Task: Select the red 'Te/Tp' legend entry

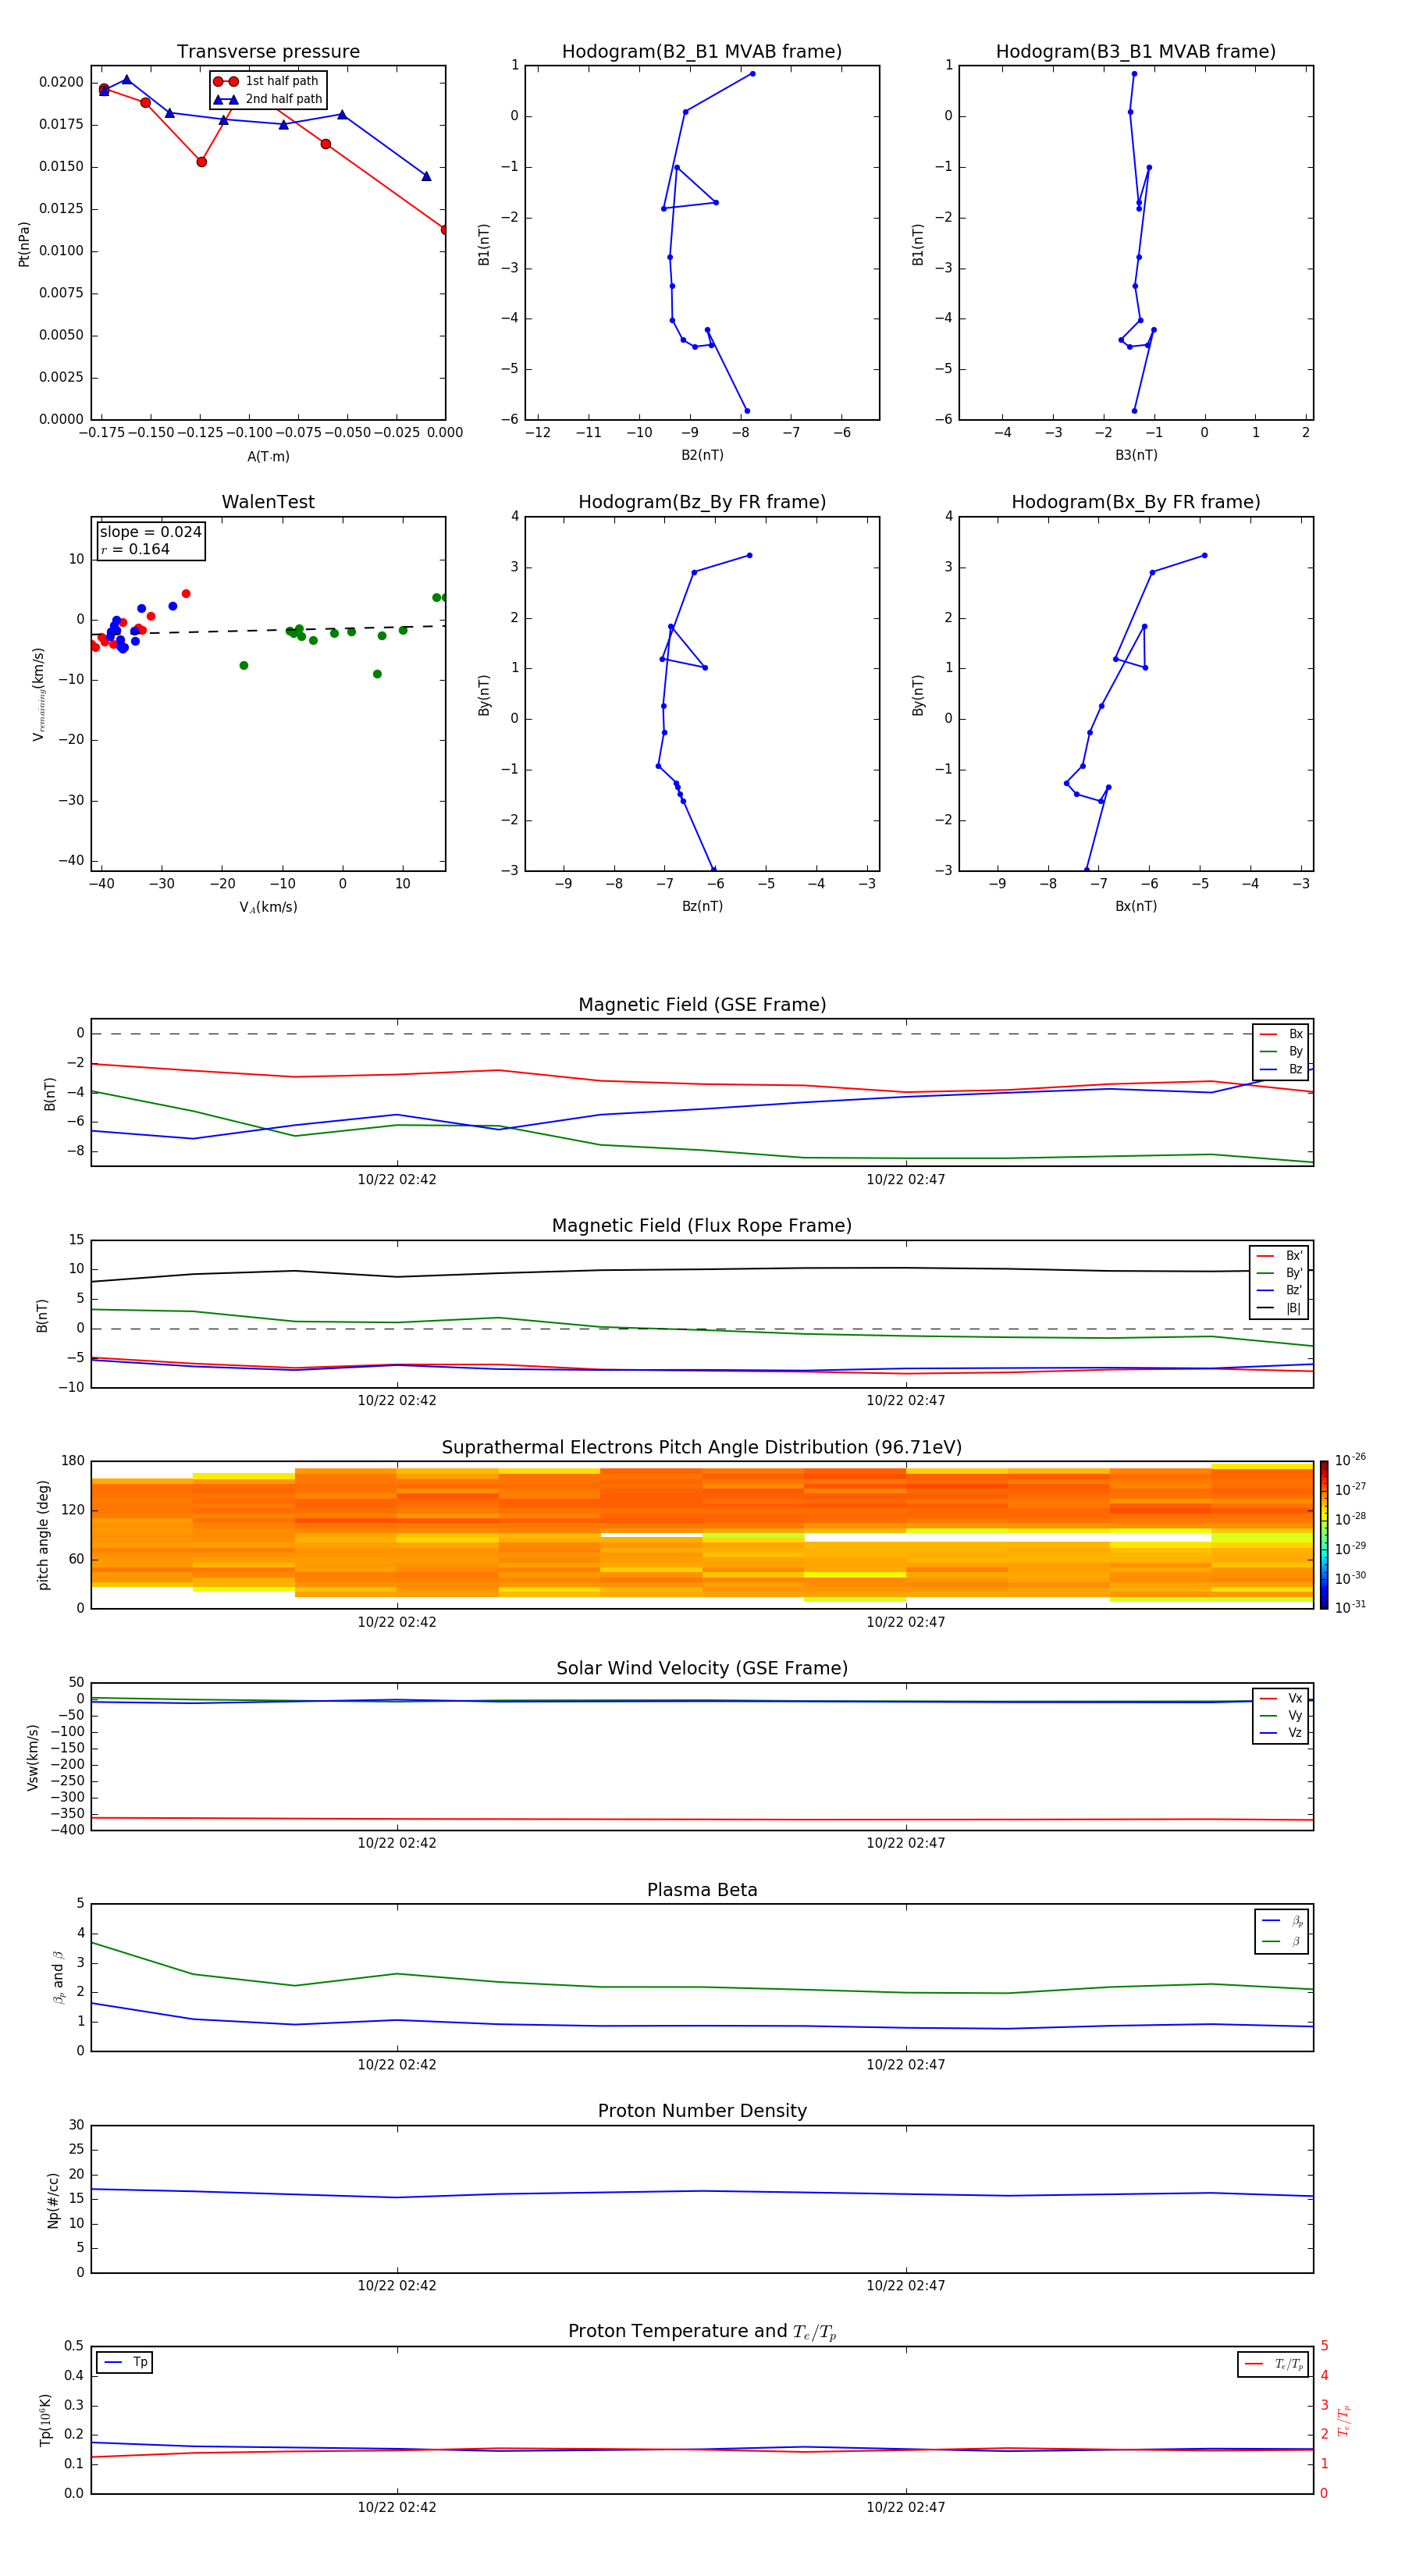Action: coord(1274,2364)
